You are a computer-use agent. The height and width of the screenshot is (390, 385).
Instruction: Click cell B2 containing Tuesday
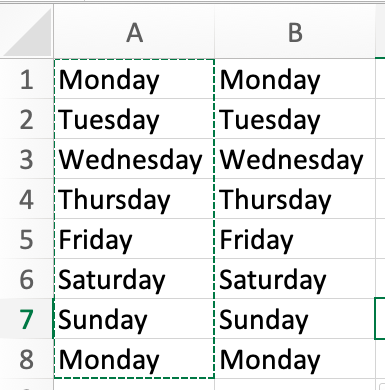tap(295, 119)
